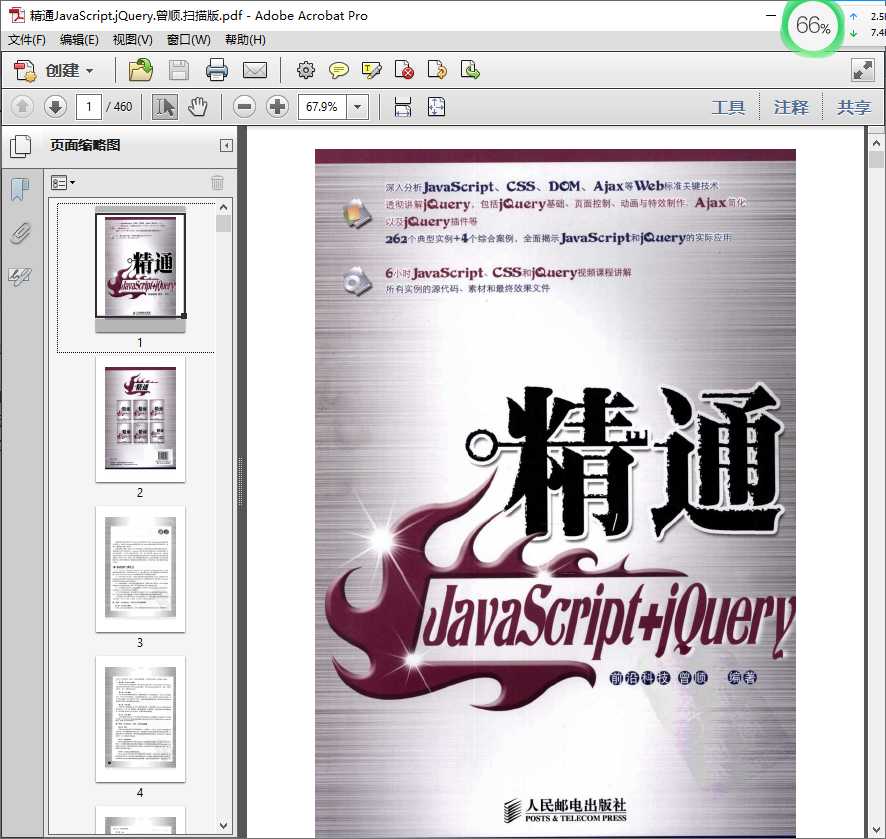This screenshot has width=886, height=839.
Task: Open the 视图(V) menu
Action: 132,40
